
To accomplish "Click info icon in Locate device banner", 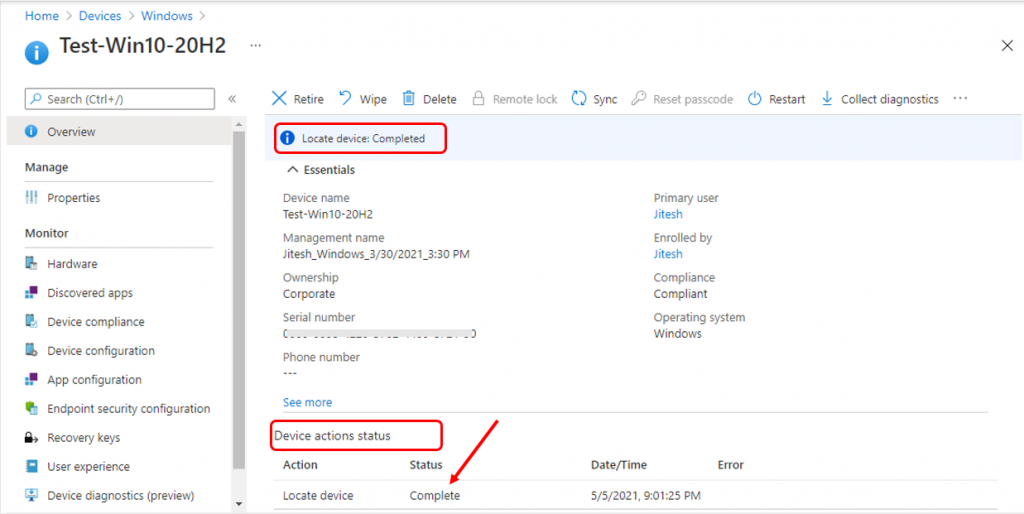I will [287, 138].
